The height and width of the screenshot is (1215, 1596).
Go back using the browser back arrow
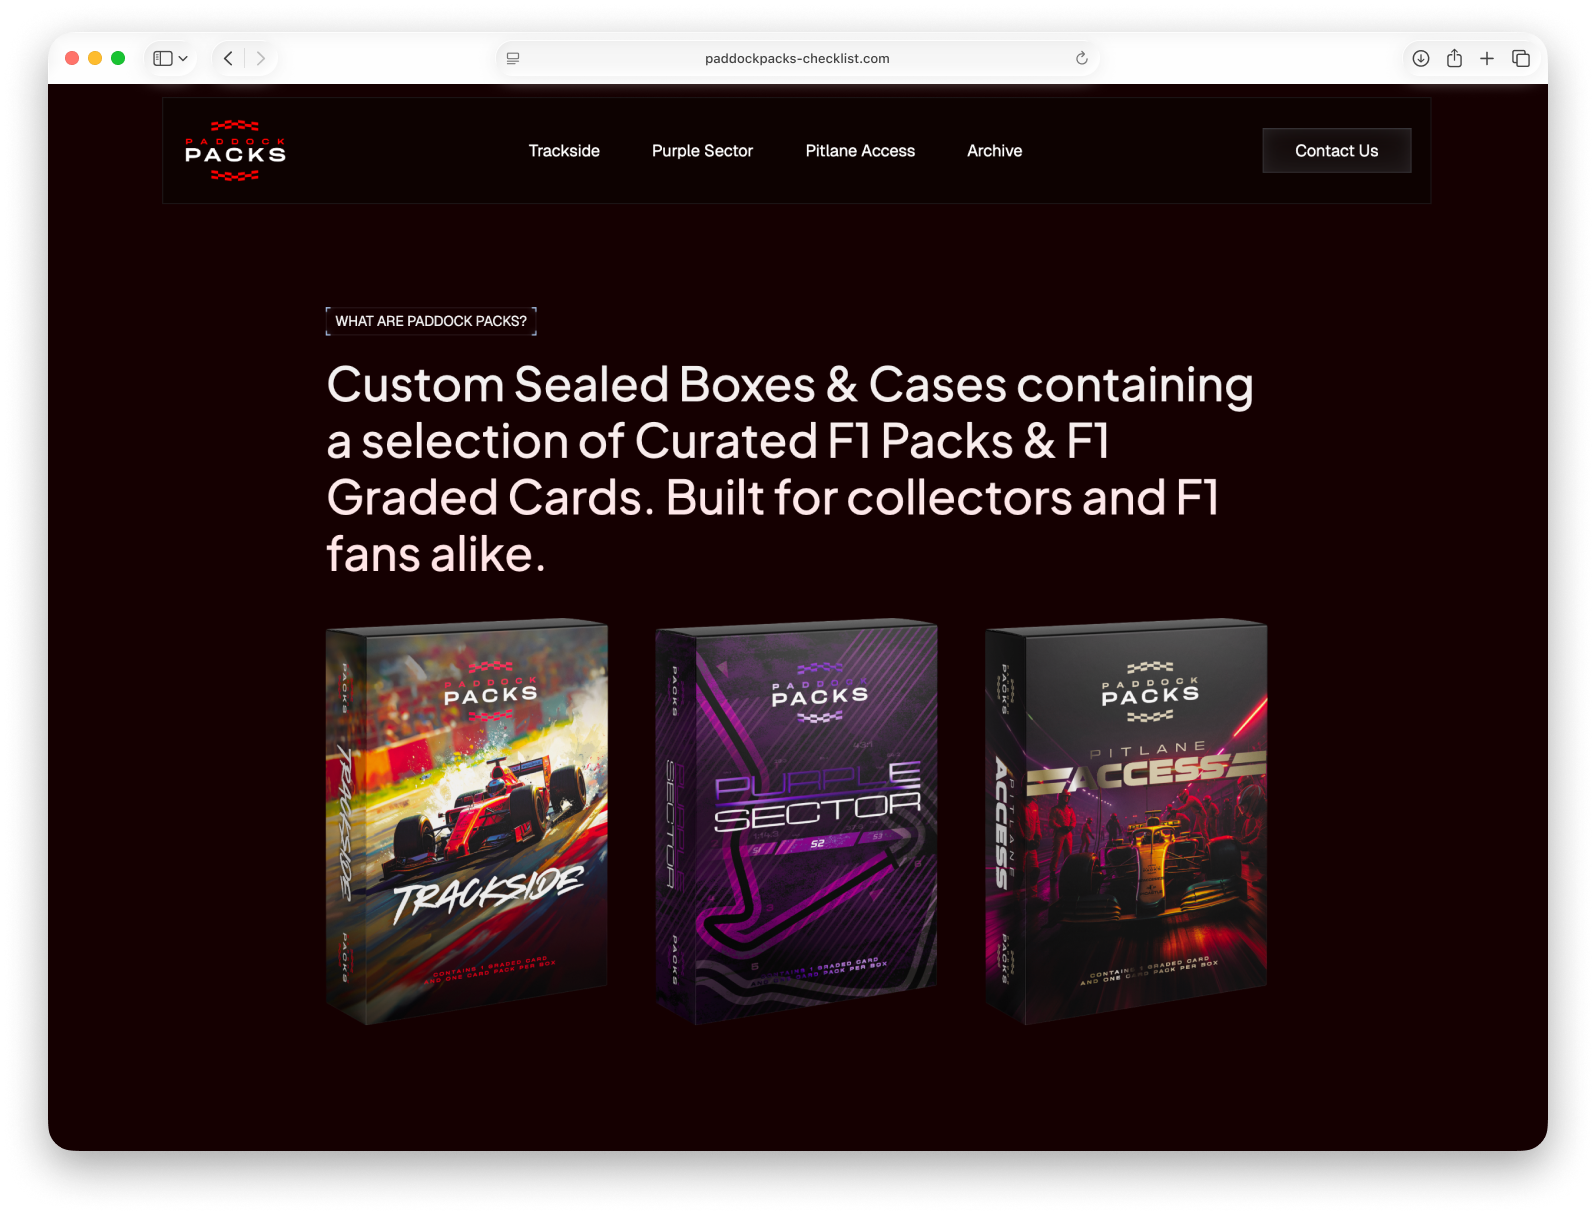click(x=228, y=58)
